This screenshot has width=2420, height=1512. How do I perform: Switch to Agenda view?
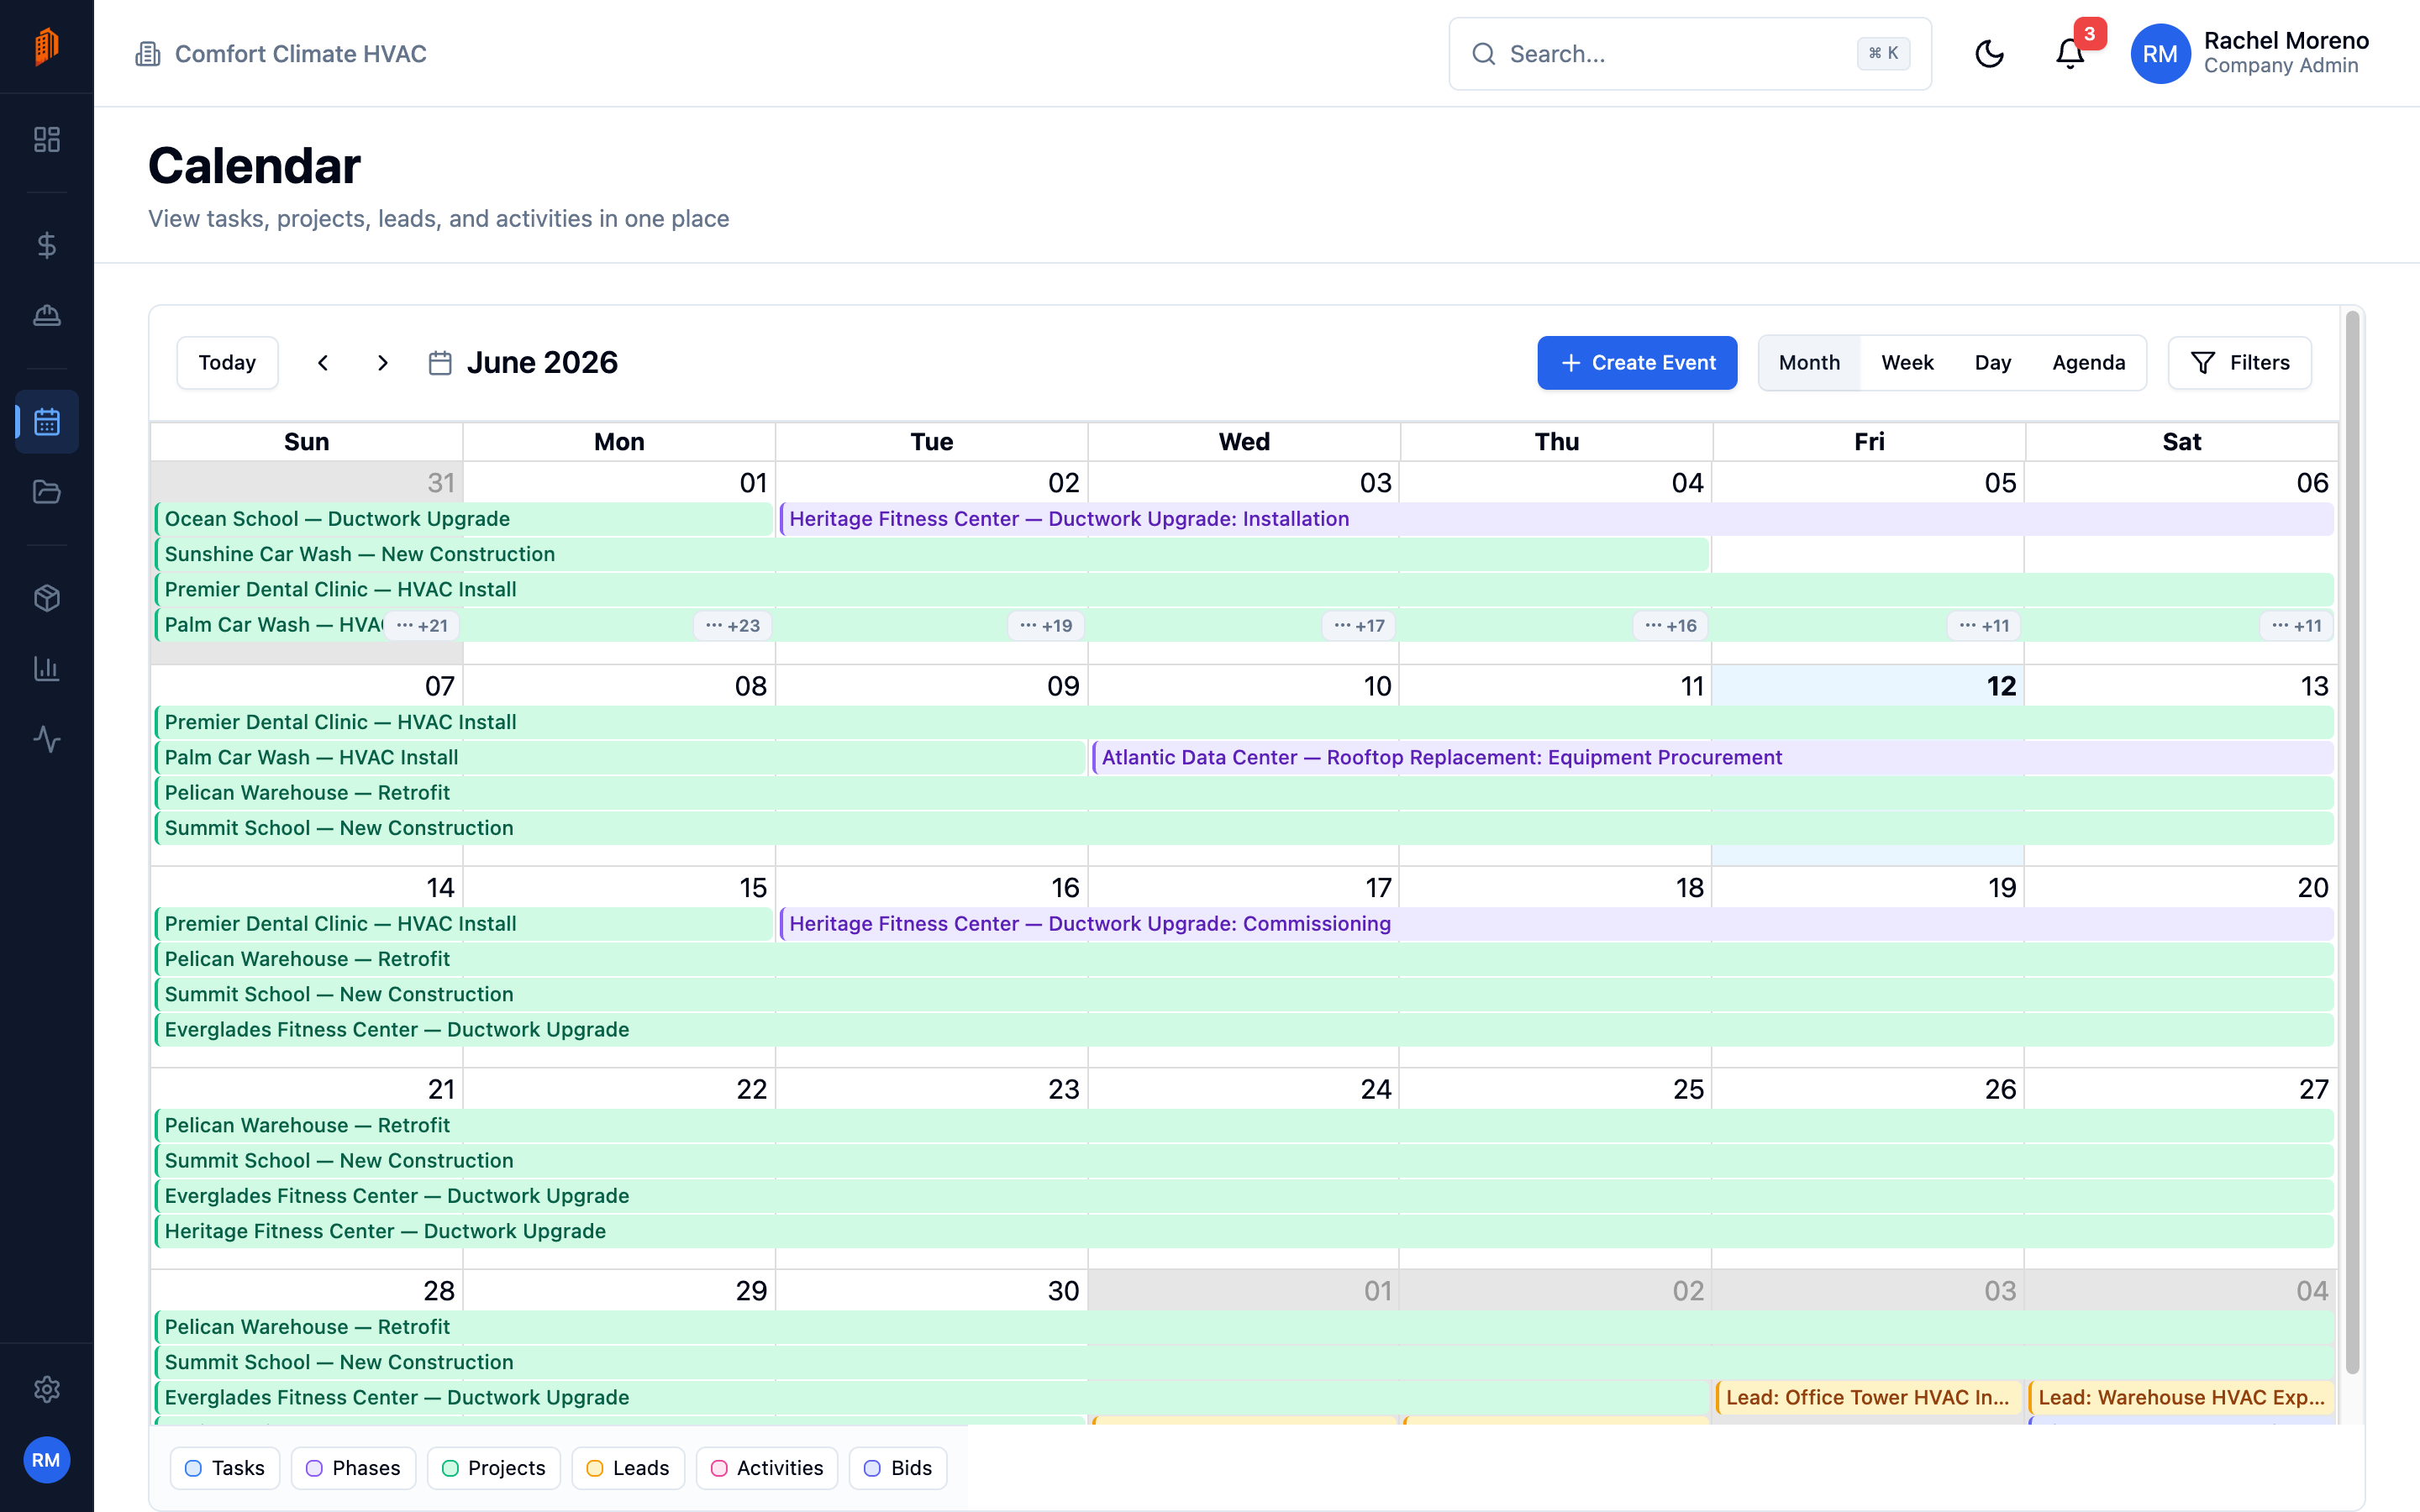pos(2088,363)
